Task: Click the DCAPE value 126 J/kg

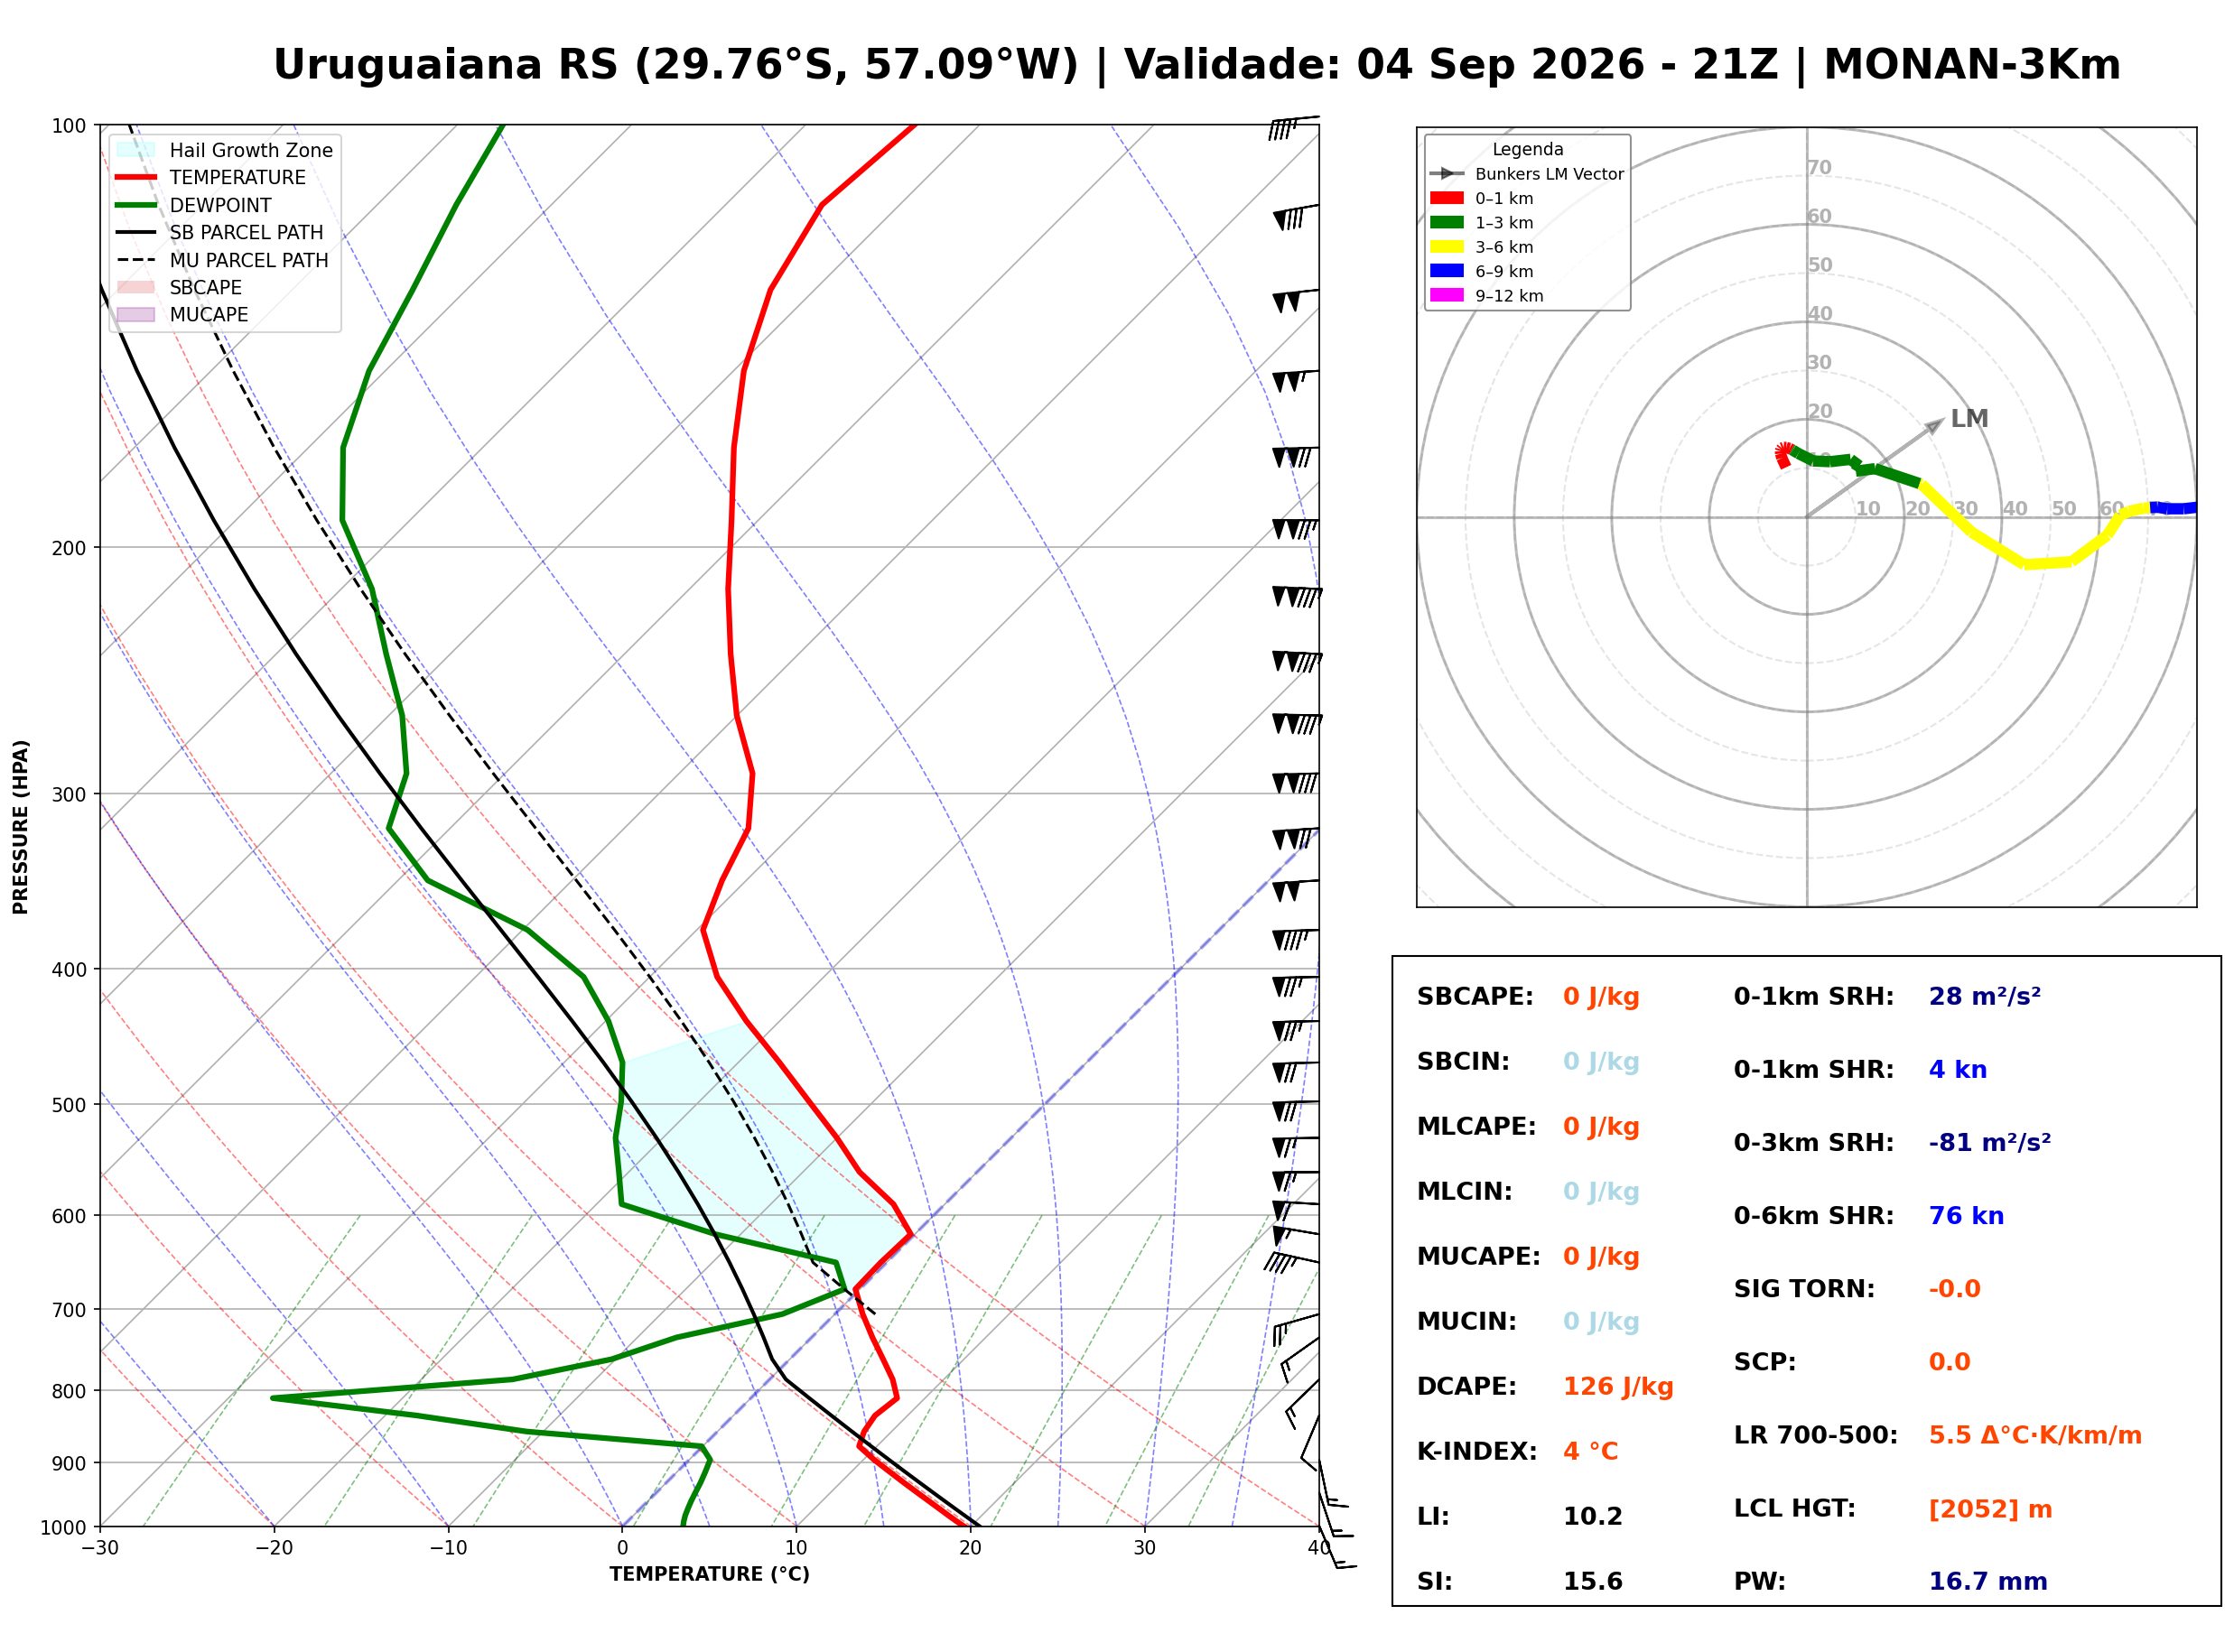Action: click(1618, 1388)
